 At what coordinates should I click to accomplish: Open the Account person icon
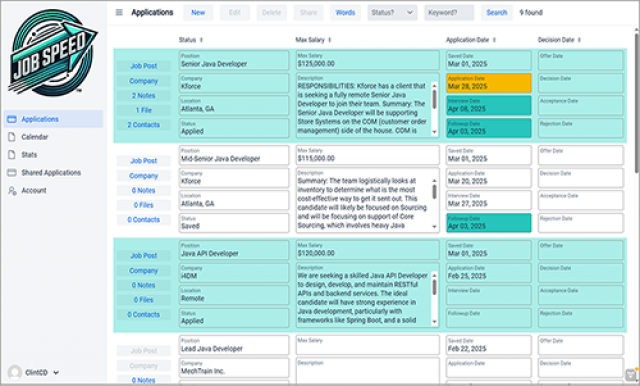(12, 191)
